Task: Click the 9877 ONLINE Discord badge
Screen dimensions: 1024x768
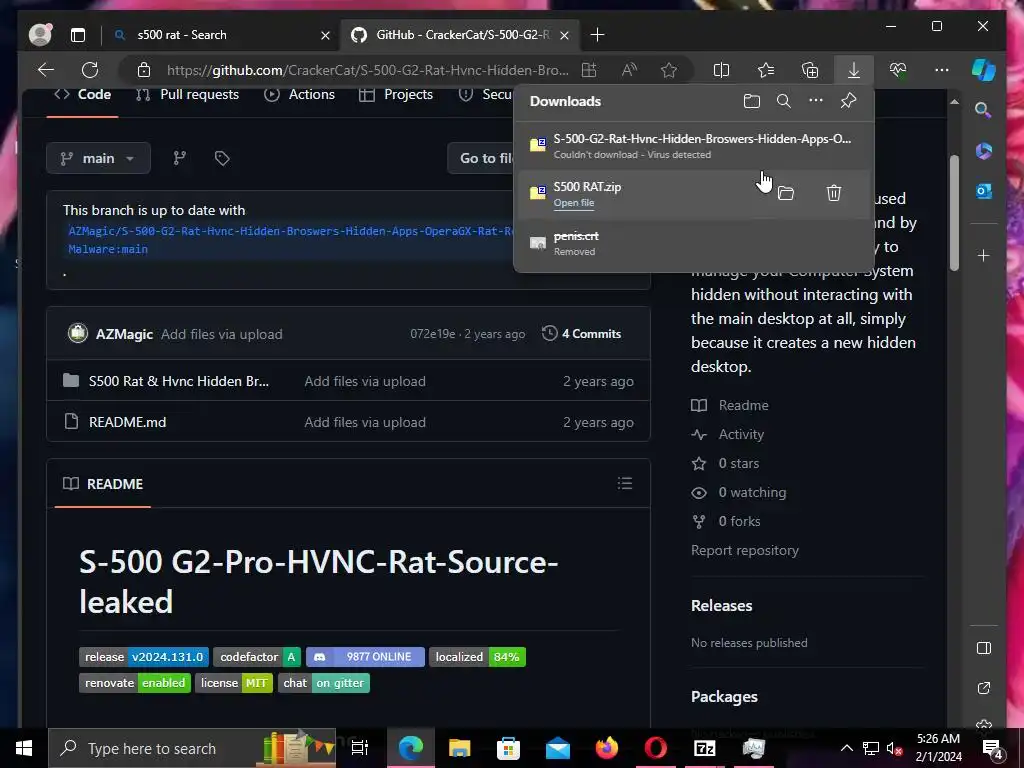Action: [x=365, y=657]
